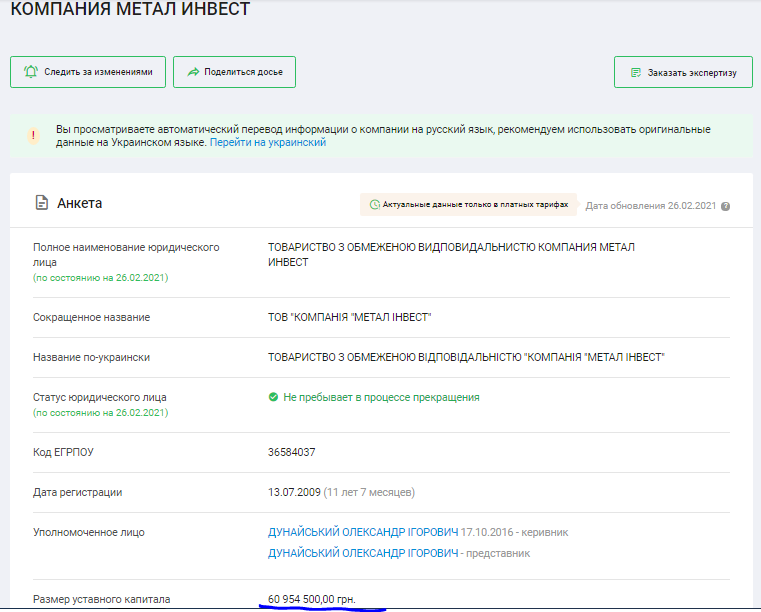
Task: Click the Анкета section heading text
Action: coord(79,203)
